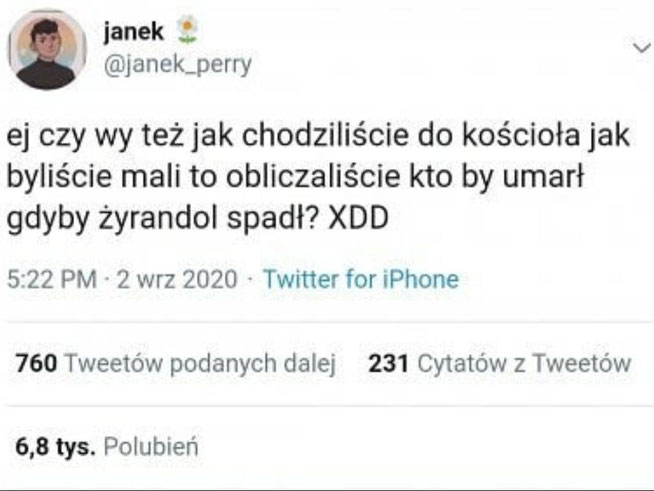Click the 2 wrz 2020 date
Image resolution: width=654 pixels, height=491 pixels.
[177, 279]
